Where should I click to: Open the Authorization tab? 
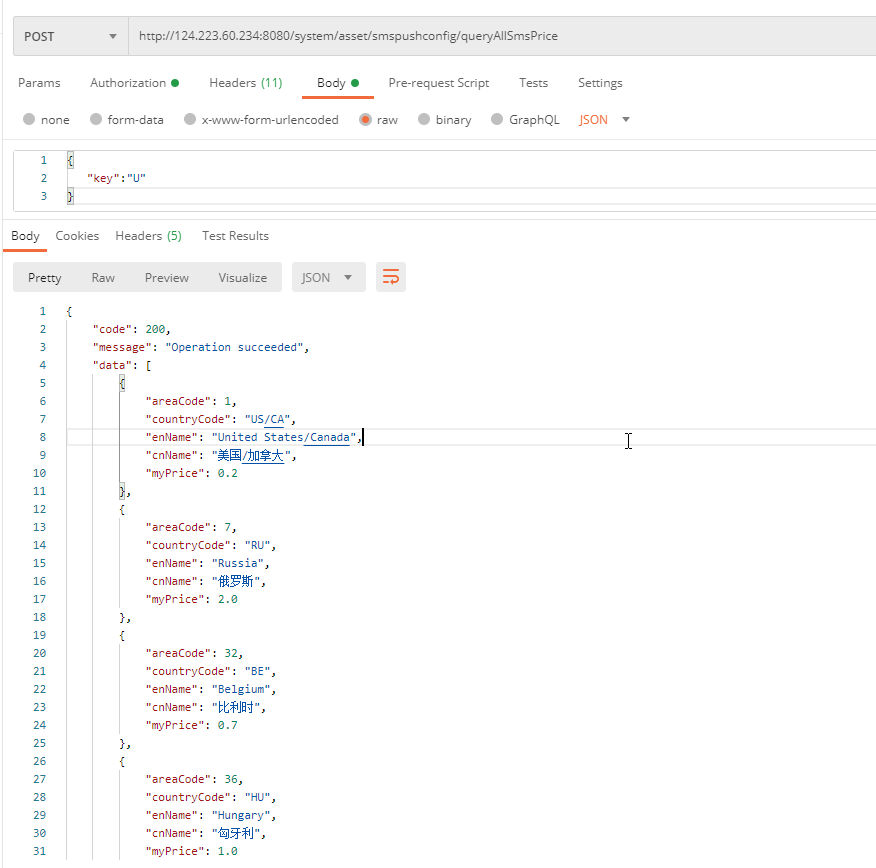[134, 83]
